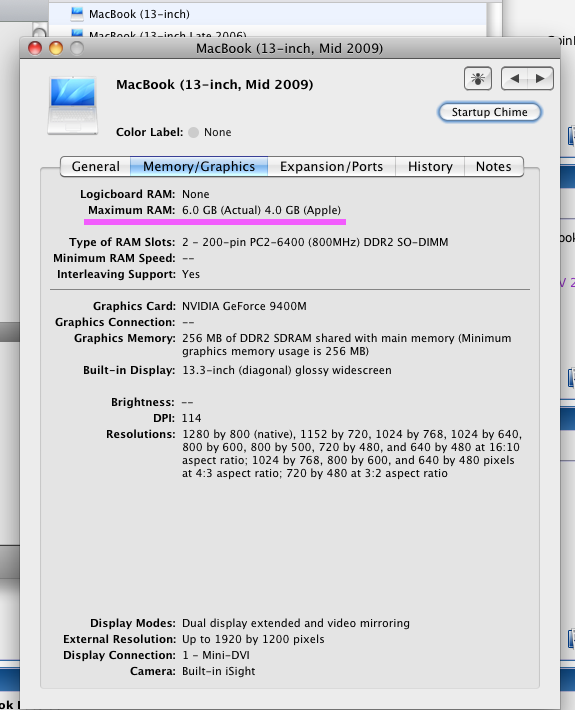Click the DPI value 114
Viewport: 575px width, 710px height.
point(192,418)
